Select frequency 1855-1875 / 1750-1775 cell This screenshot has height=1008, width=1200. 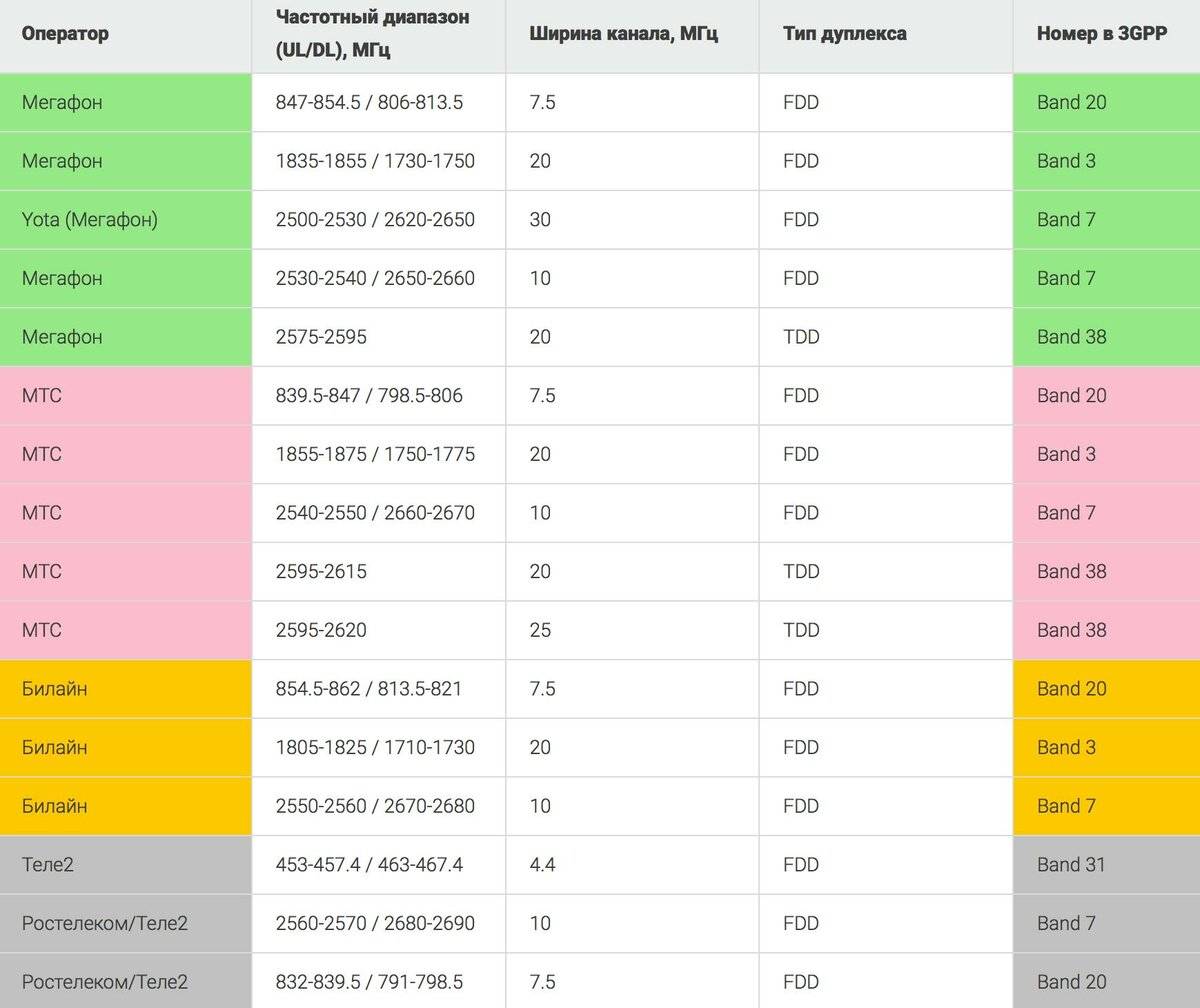(x=378, y=454)
